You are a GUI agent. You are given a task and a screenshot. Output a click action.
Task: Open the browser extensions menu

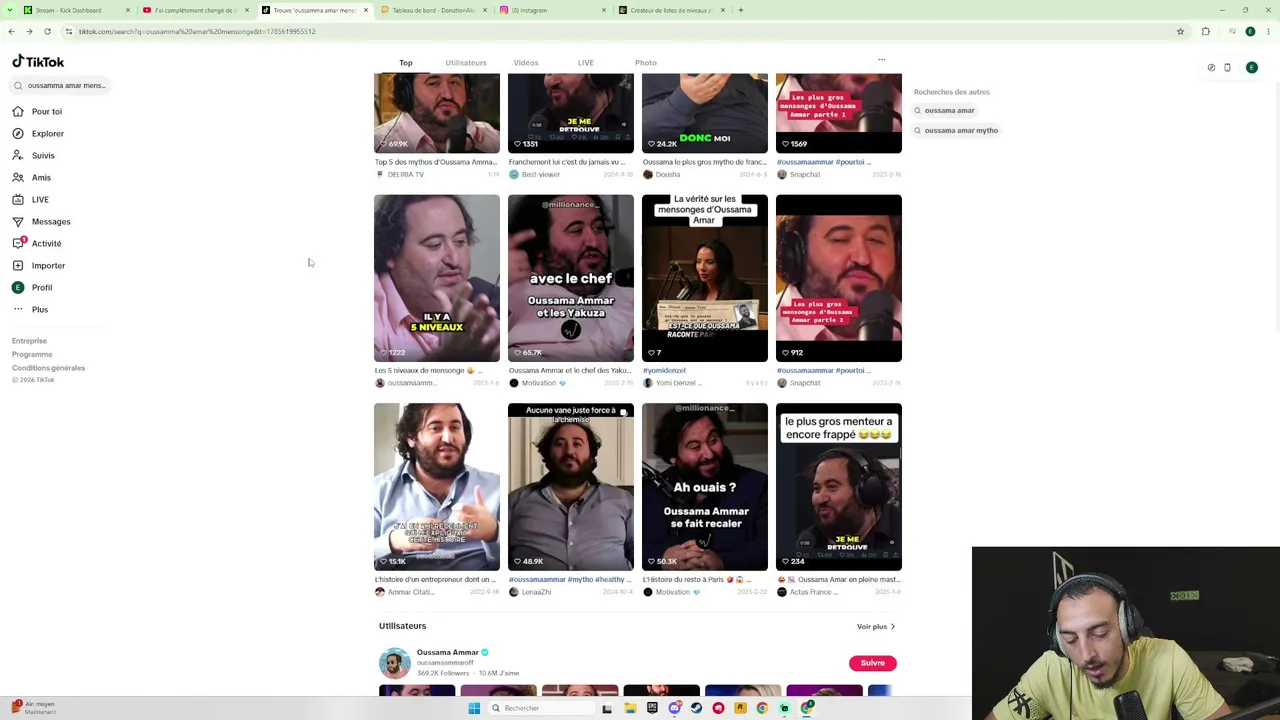pos(1205,31)
